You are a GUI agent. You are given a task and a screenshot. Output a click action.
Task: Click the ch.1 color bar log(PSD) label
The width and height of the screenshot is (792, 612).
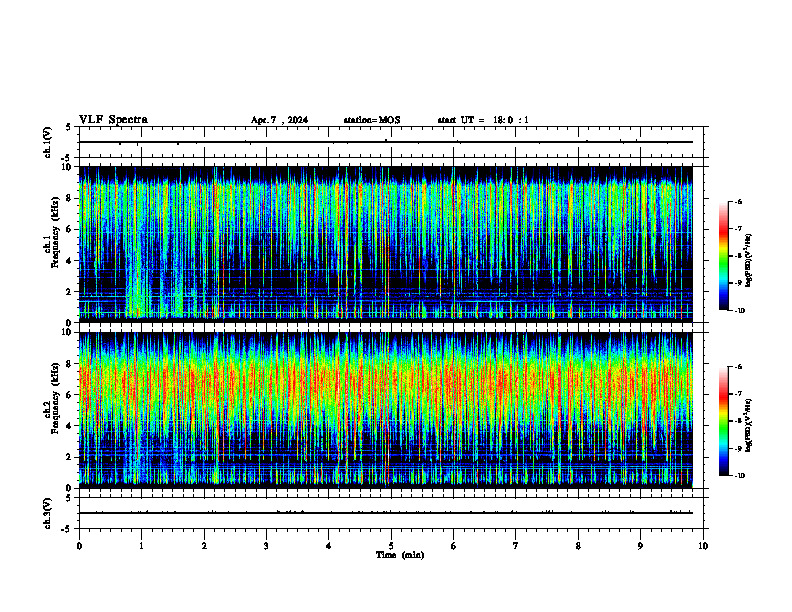pos(749,261)
